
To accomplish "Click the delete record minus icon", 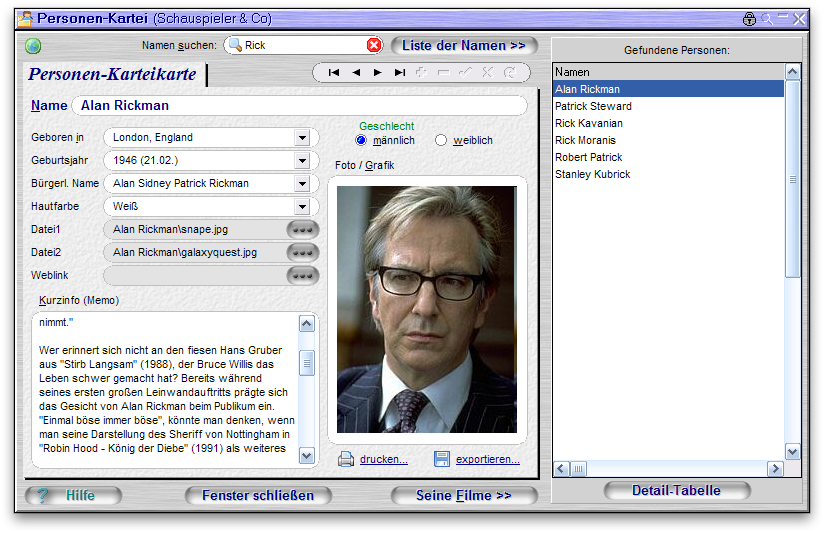I will (444, 73).
